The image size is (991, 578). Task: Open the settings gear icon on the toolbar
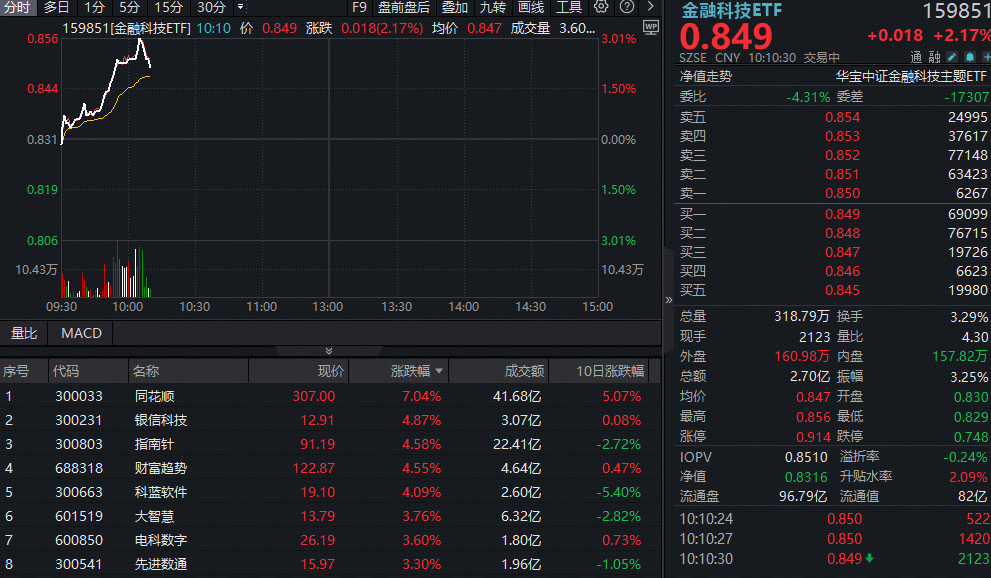pos(601,8)
